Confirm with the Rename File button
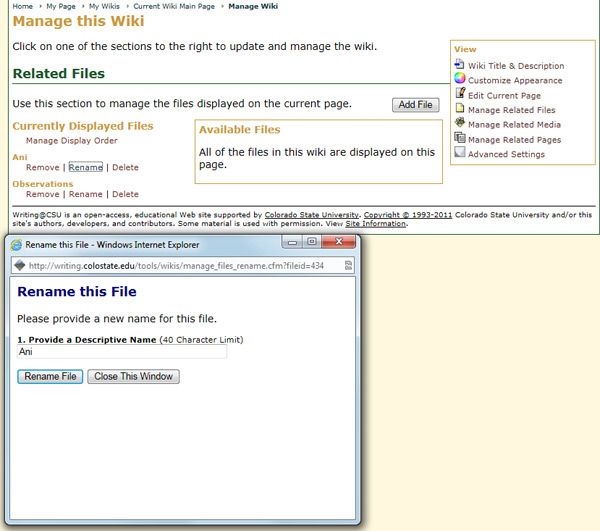Viewport: 600px width, 531px height. [x=50, y=377]
